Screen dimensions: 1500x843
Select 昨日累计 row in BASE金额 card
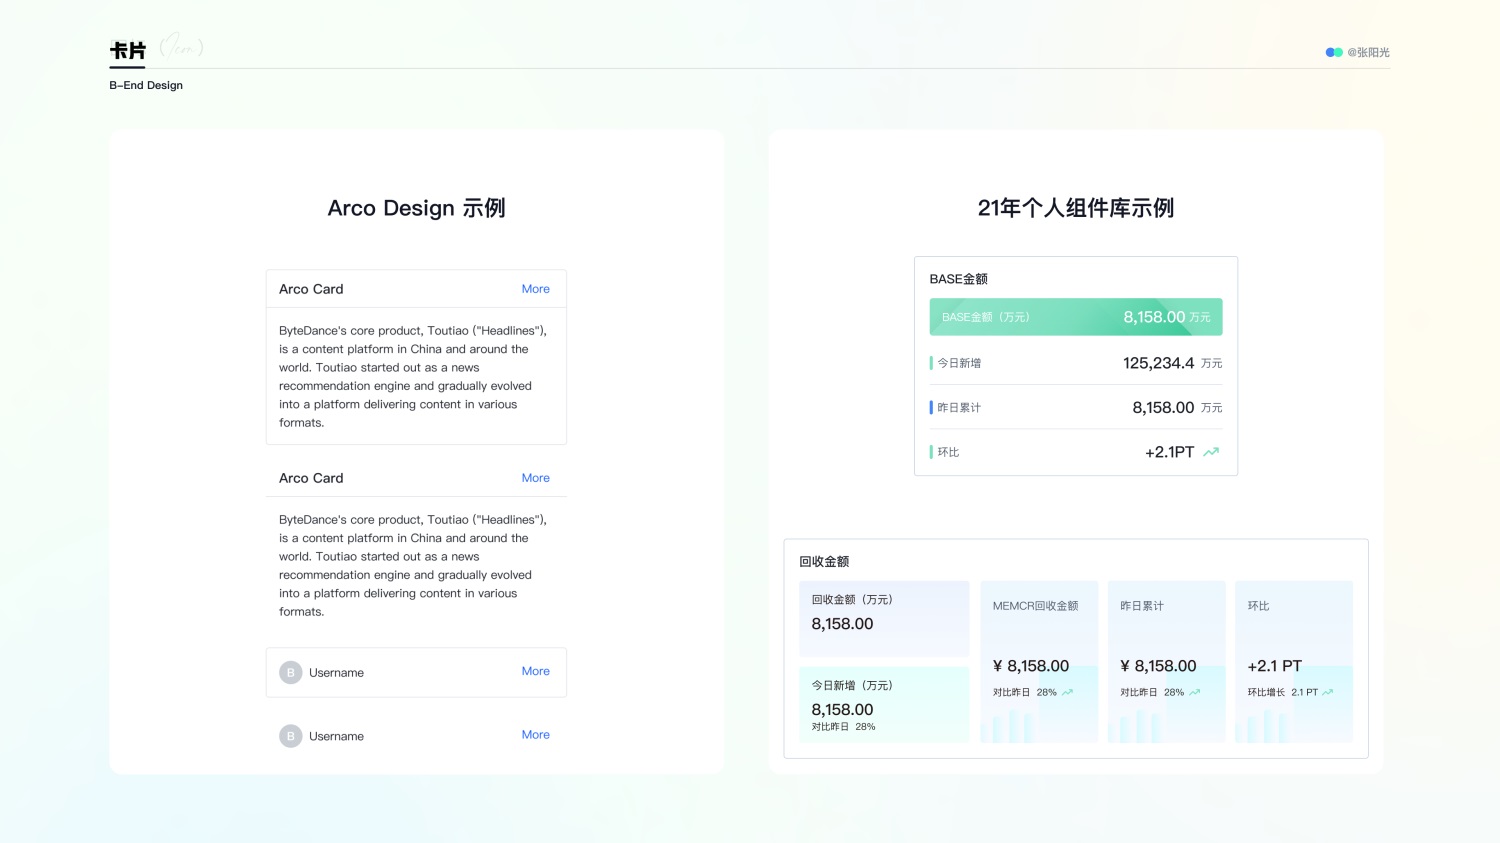[1076, 407]
